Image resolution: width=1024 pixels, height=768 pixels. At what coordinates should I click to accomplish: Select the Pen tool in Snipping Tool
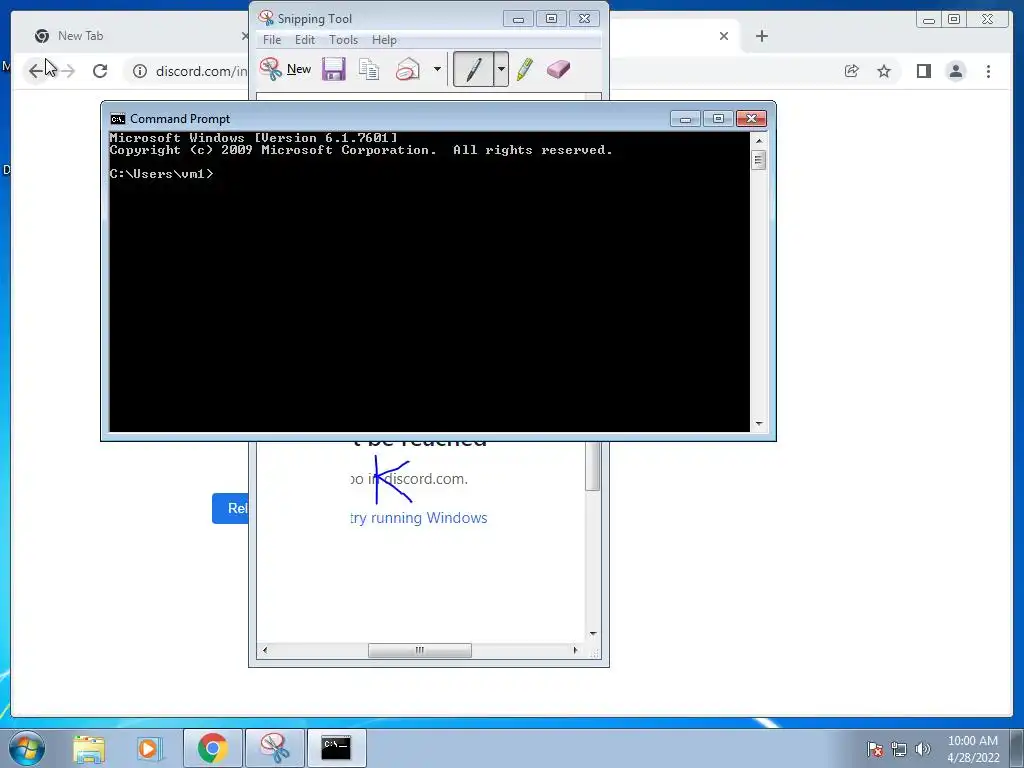pyautogui.click(x=473, y=69)
